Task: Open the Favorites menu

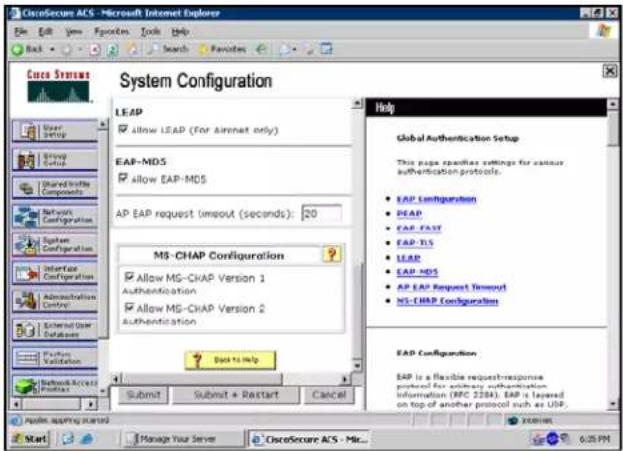Action: coord(112,31)
